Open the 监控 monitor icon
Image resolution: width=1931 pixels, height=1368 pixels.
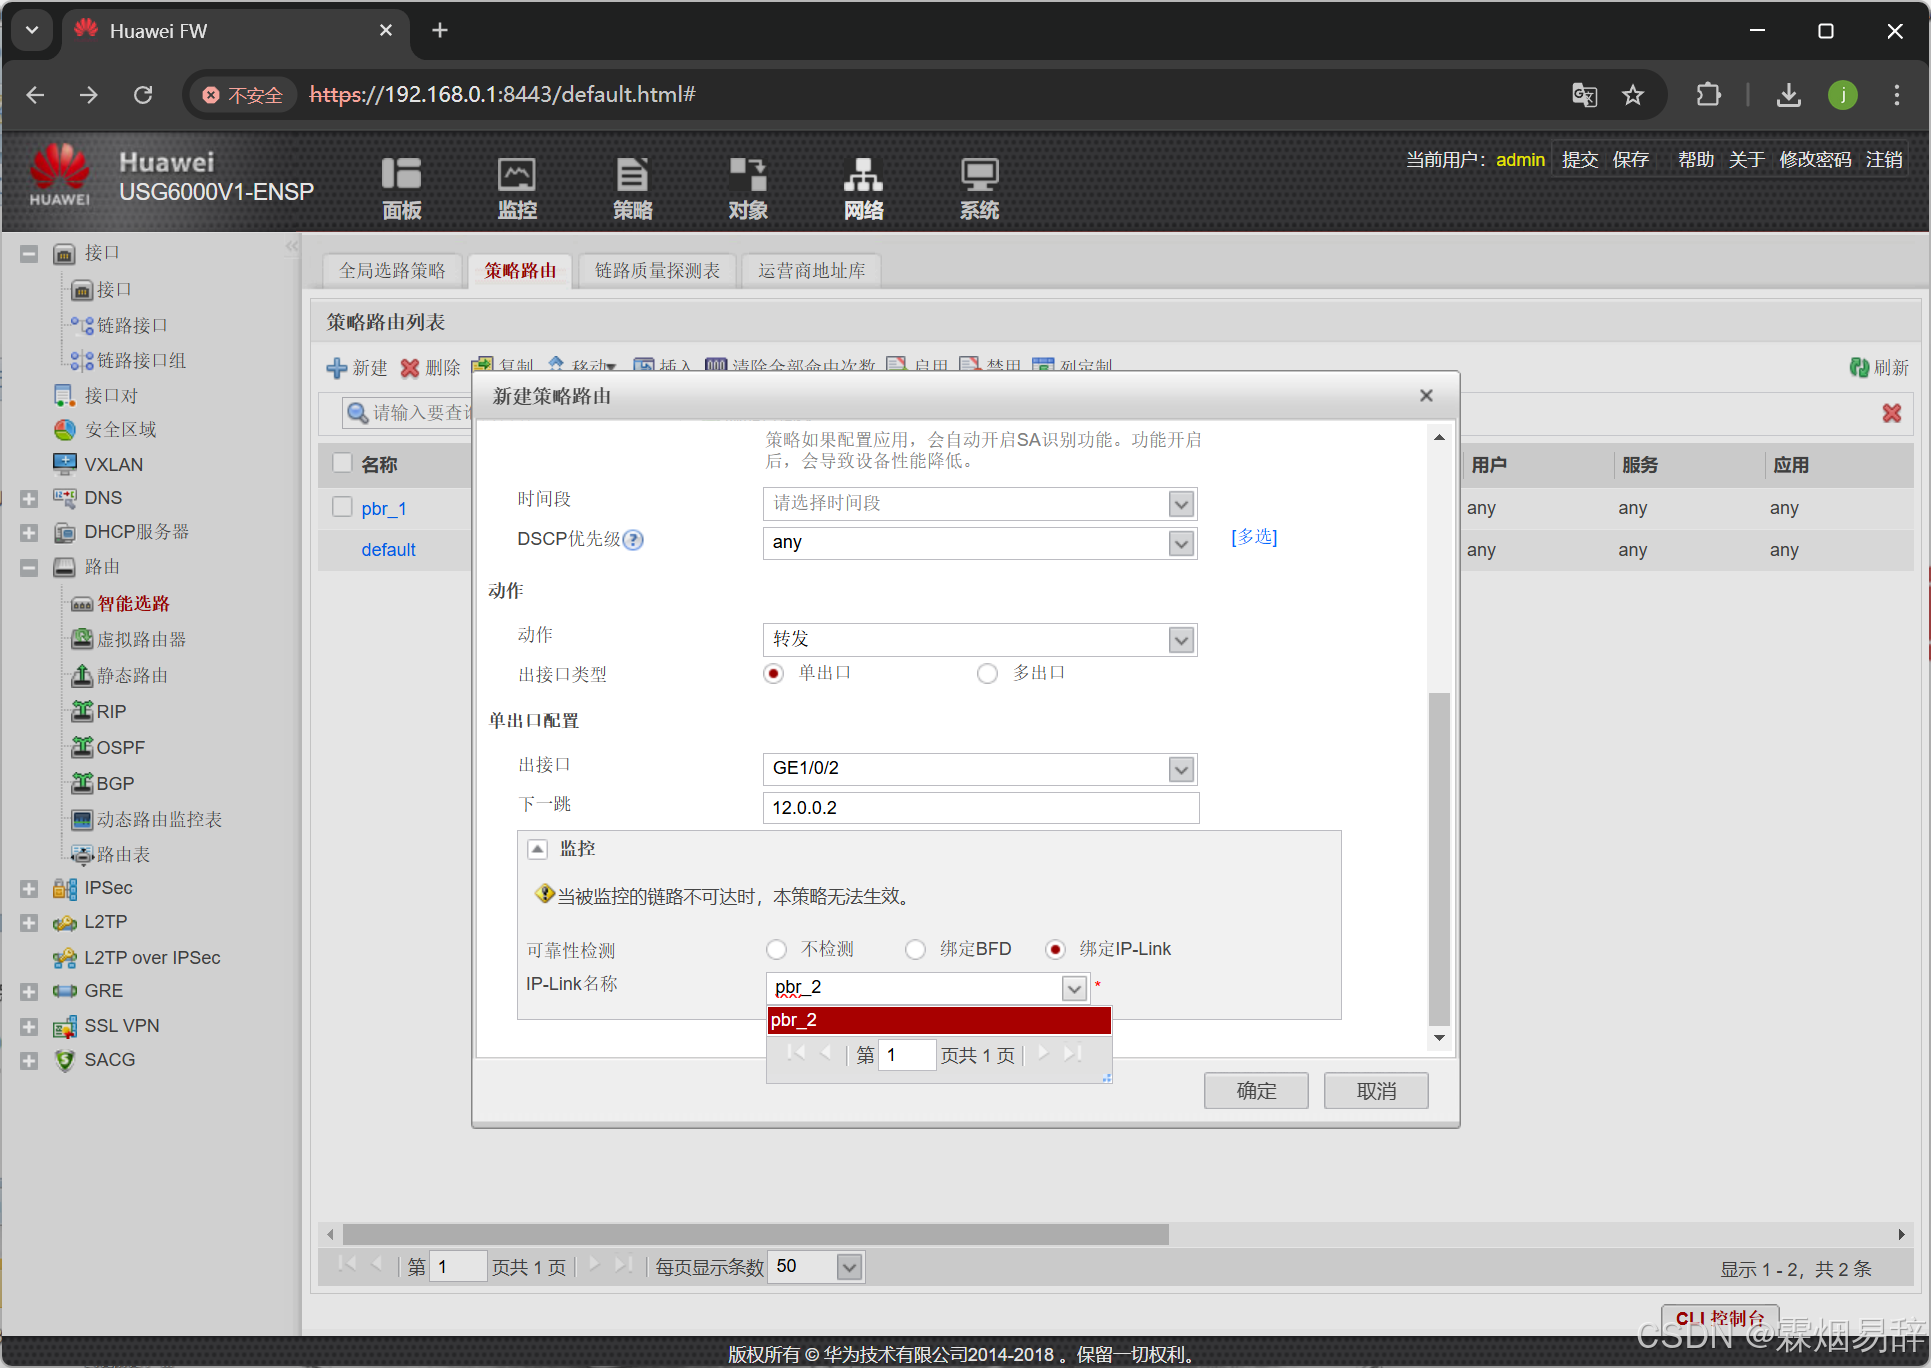517,176
